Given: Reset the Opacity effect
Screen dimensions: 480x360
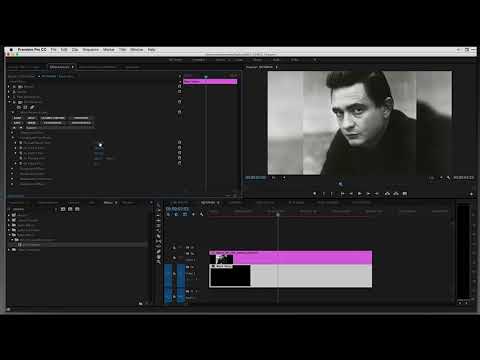Looking at the screenshot, I should click(180, 91).
